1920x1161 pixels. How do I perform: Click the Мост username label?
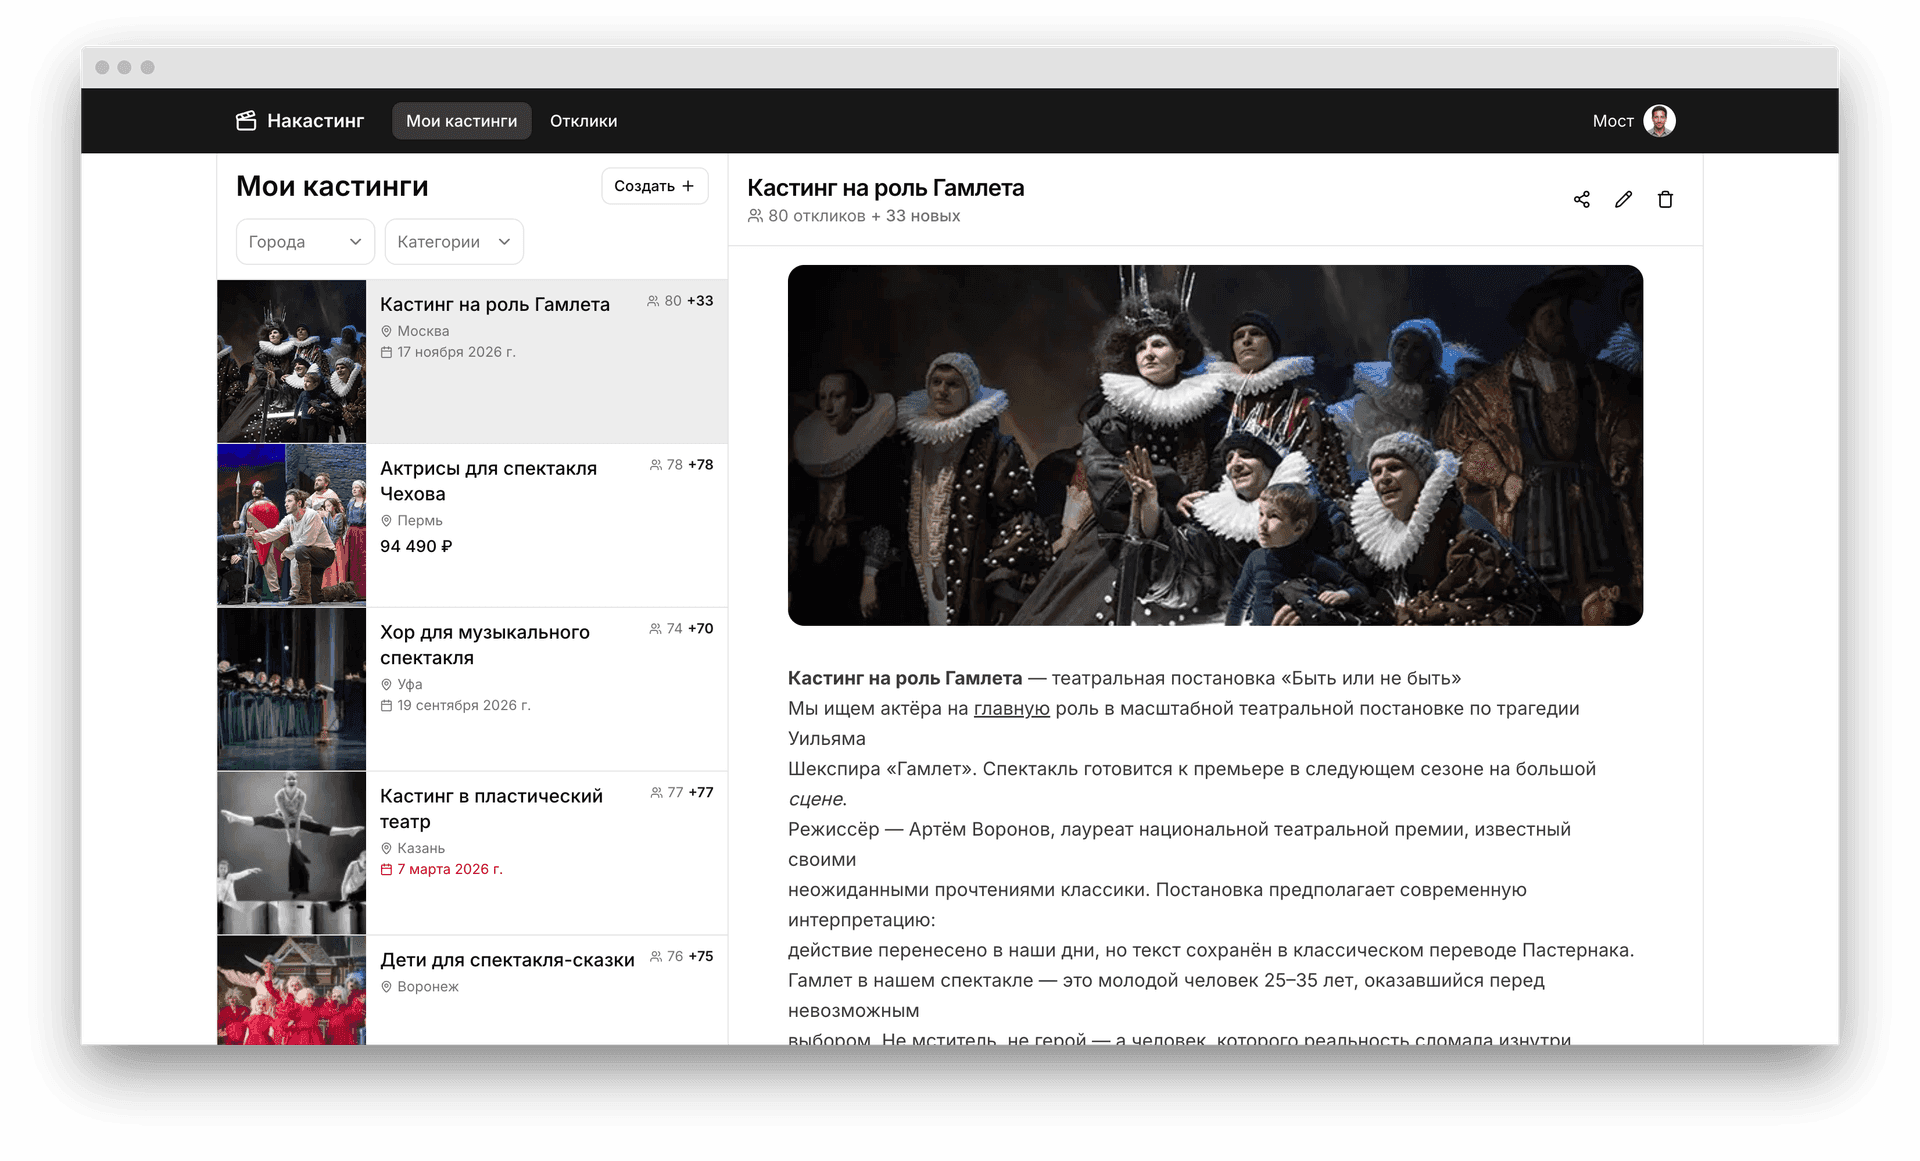pyautogui.click(x=1612, y=121)
